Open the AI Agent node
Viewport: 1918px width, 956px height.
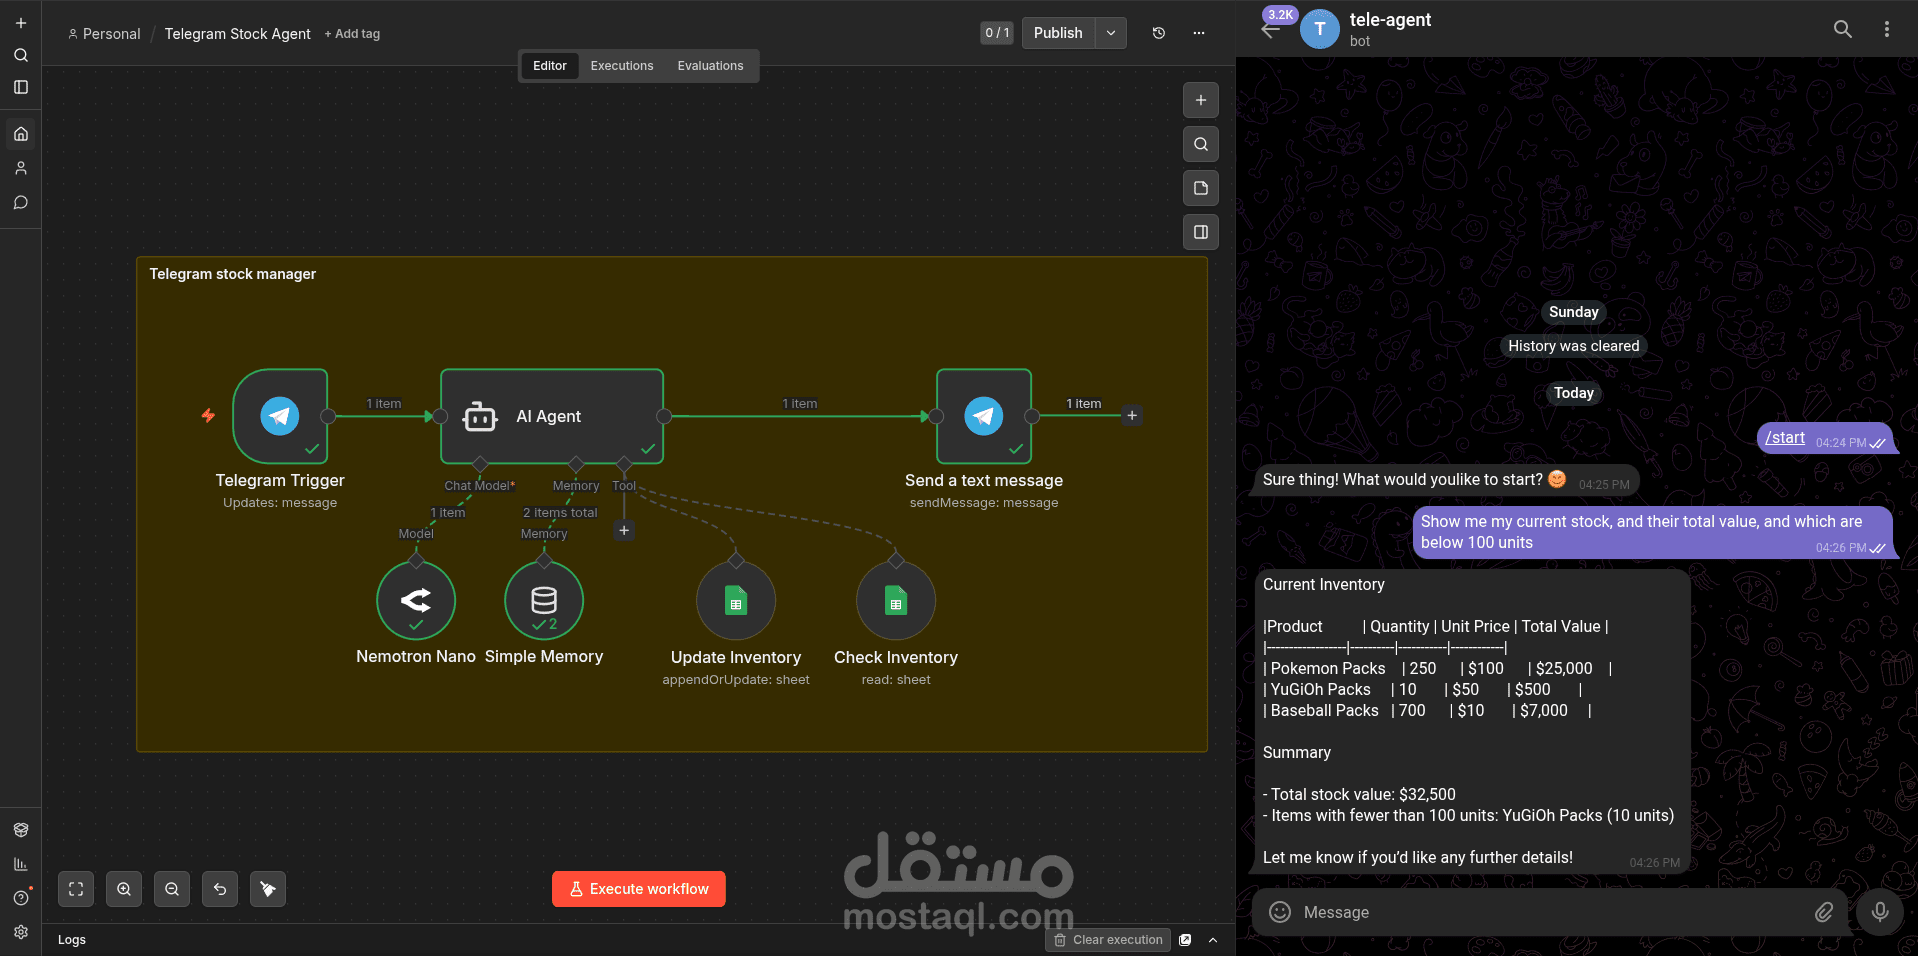click(x=552, y=416)
